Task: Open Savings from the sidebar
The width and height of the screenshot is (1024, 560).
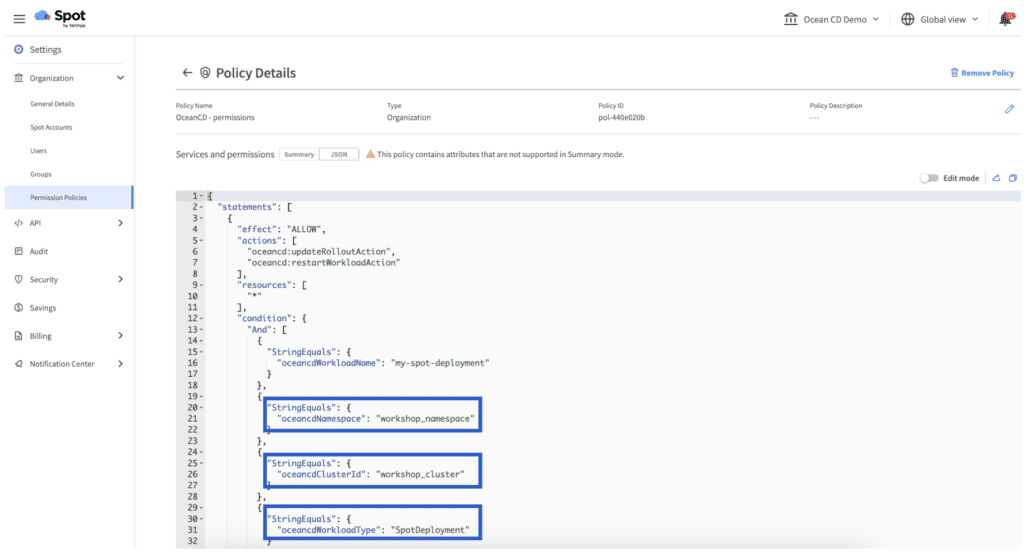Action: tap(42, 308)
